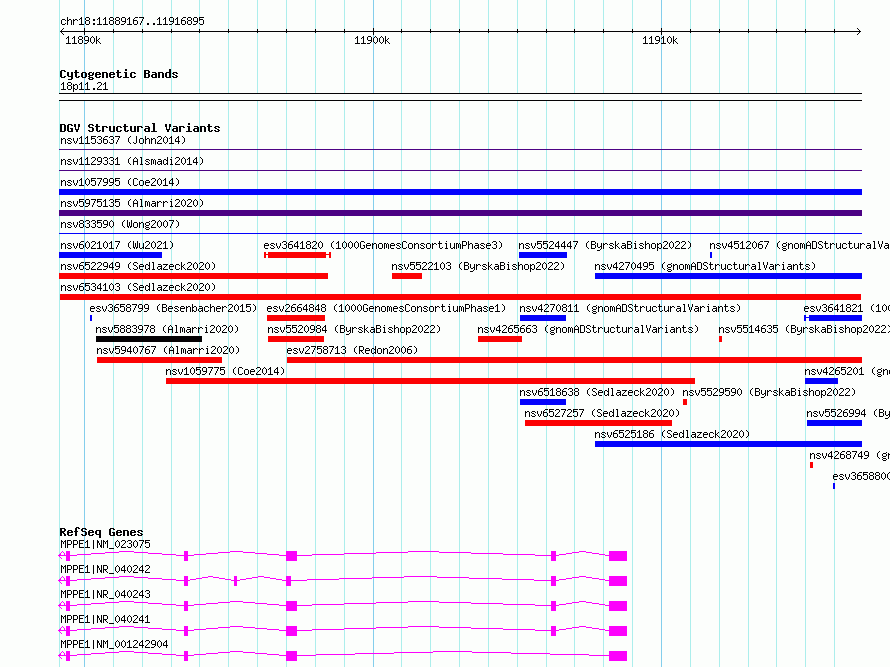Click the esv2758713 (Redon2006) label
The height and width of the screenshot is (667, 890).
352,350
